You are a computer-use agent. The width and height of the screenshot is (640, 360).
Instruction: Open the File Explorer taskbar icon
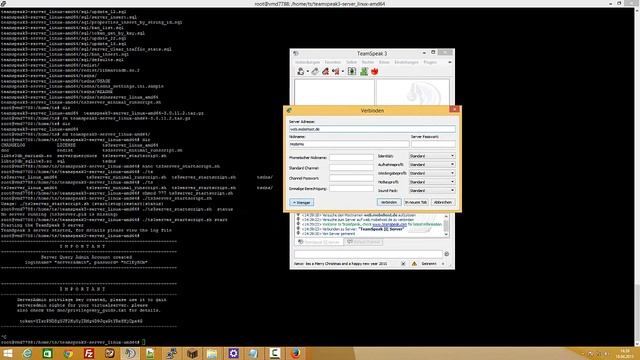click(x=213, y=353)
